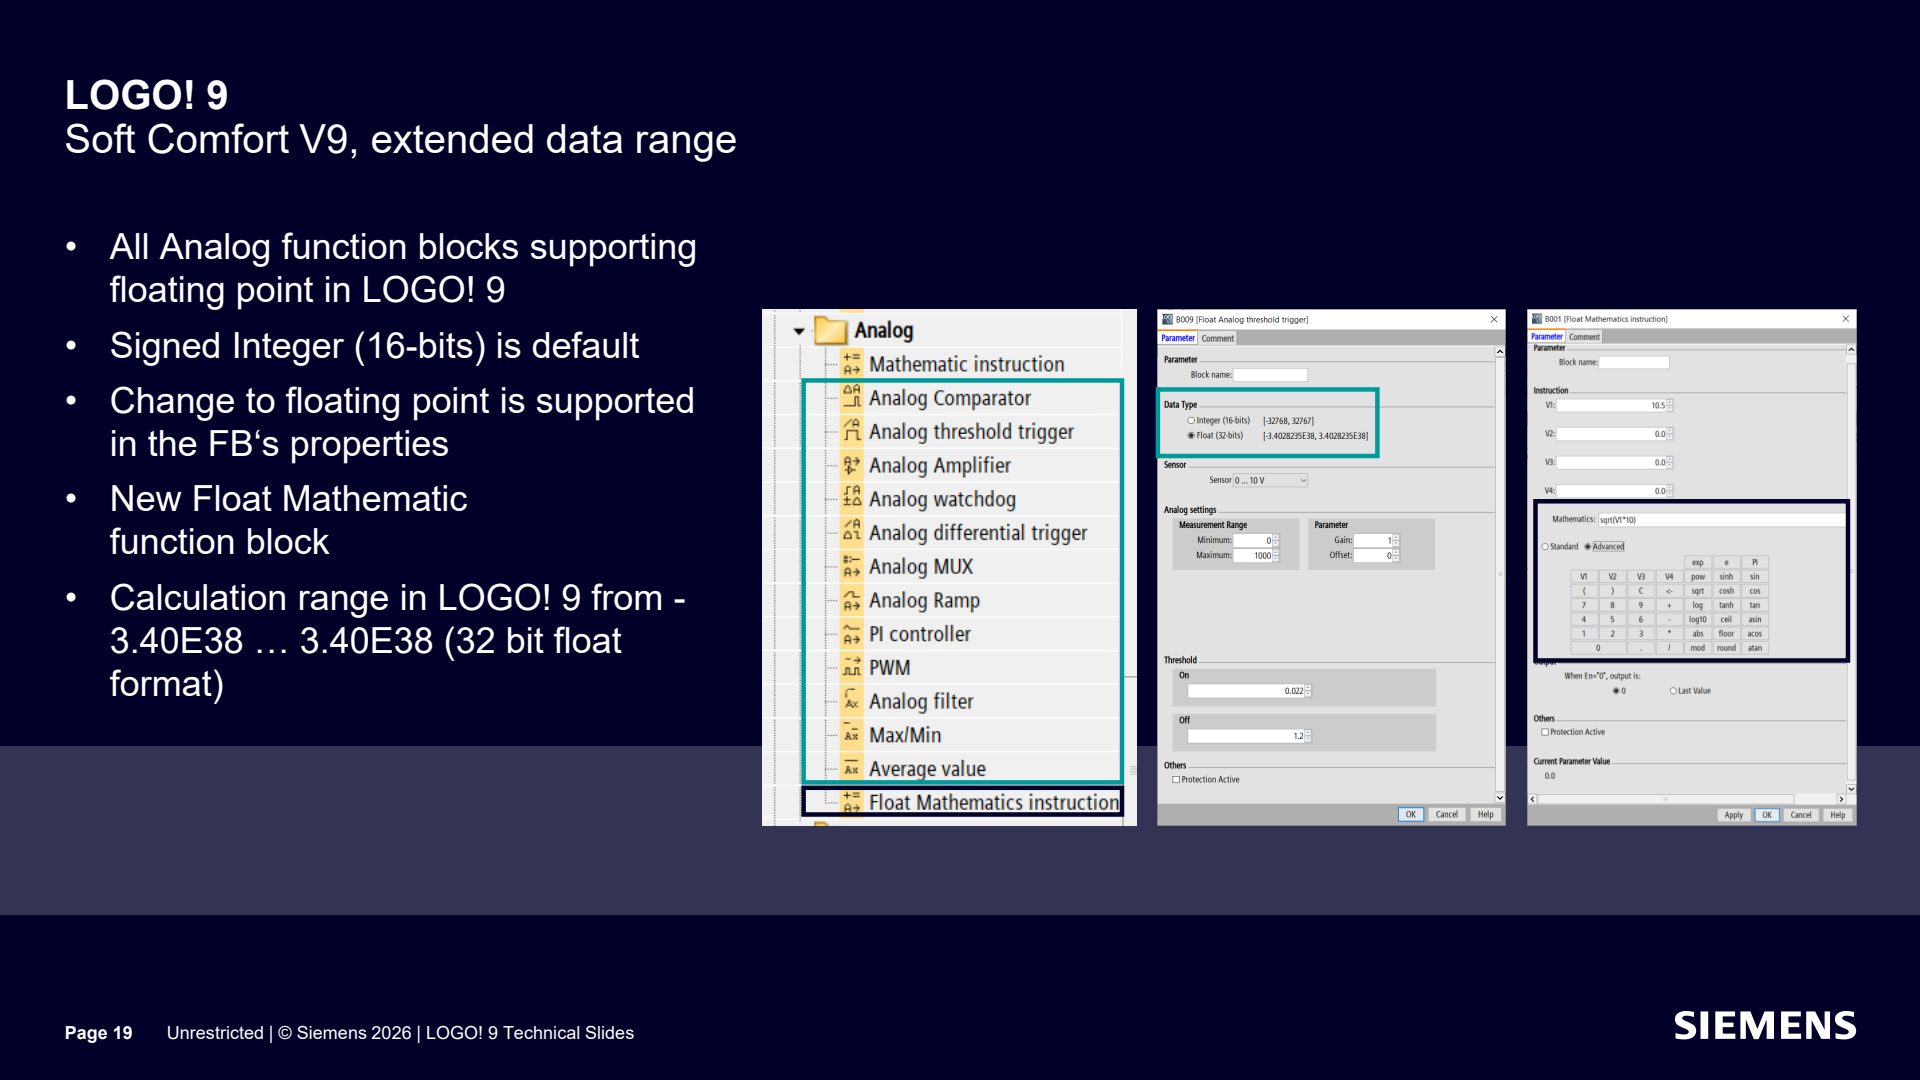
Task: Set output to 0 when En is 0
Action: (x=1616, y=691)
